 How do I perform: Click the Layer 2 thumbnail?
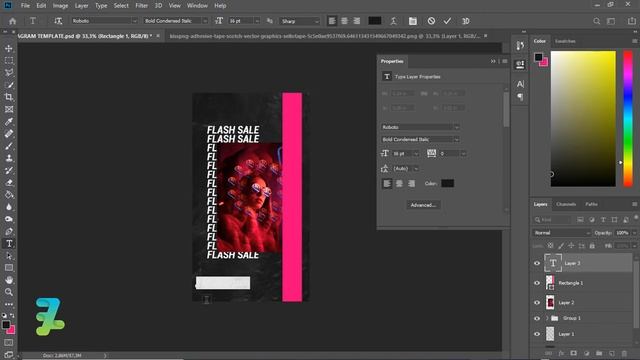pyautogui.click(x=550, y=302)
